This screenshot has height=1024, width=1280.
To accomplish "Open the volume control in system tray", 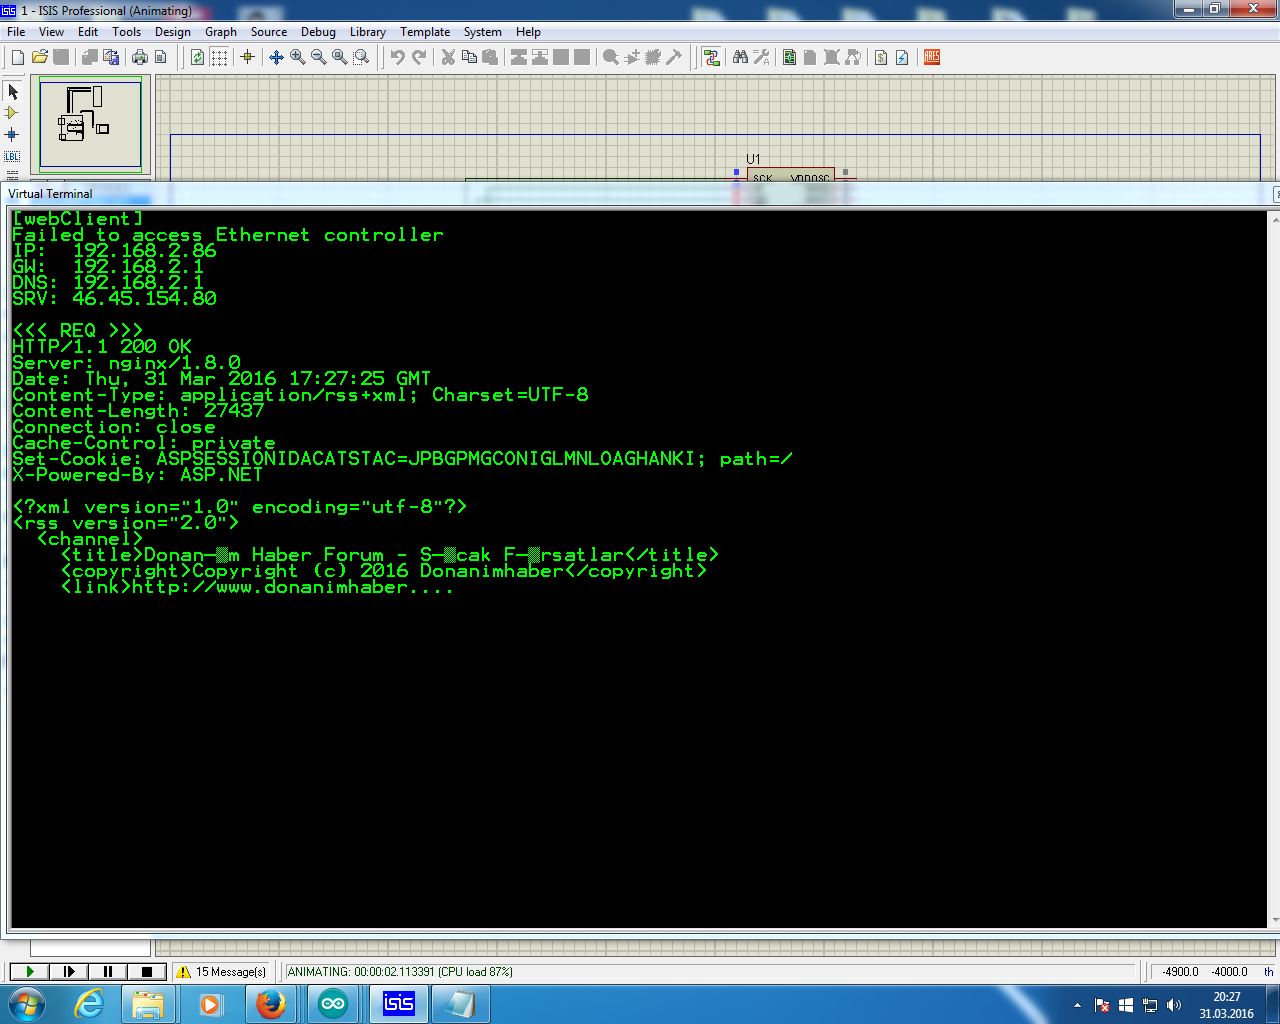I will coord(1174,1005).
